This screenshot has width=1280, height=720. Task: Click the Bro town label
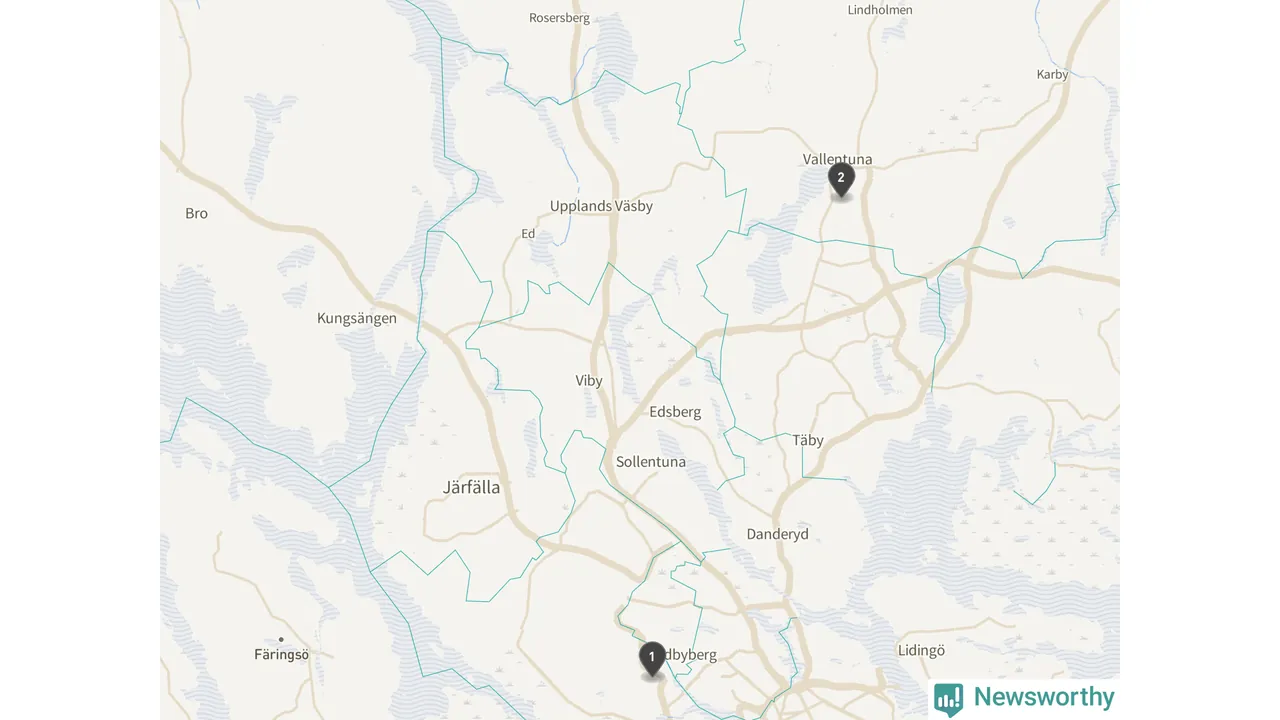[x=197, y=213]
